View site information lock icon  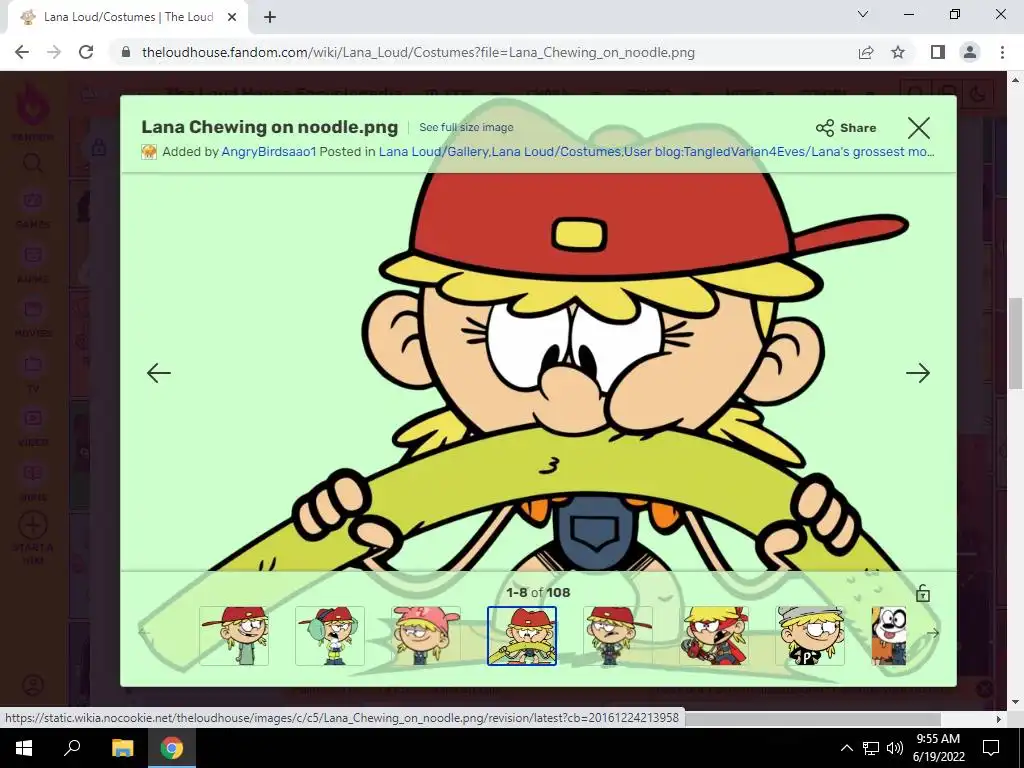point(127,52)
